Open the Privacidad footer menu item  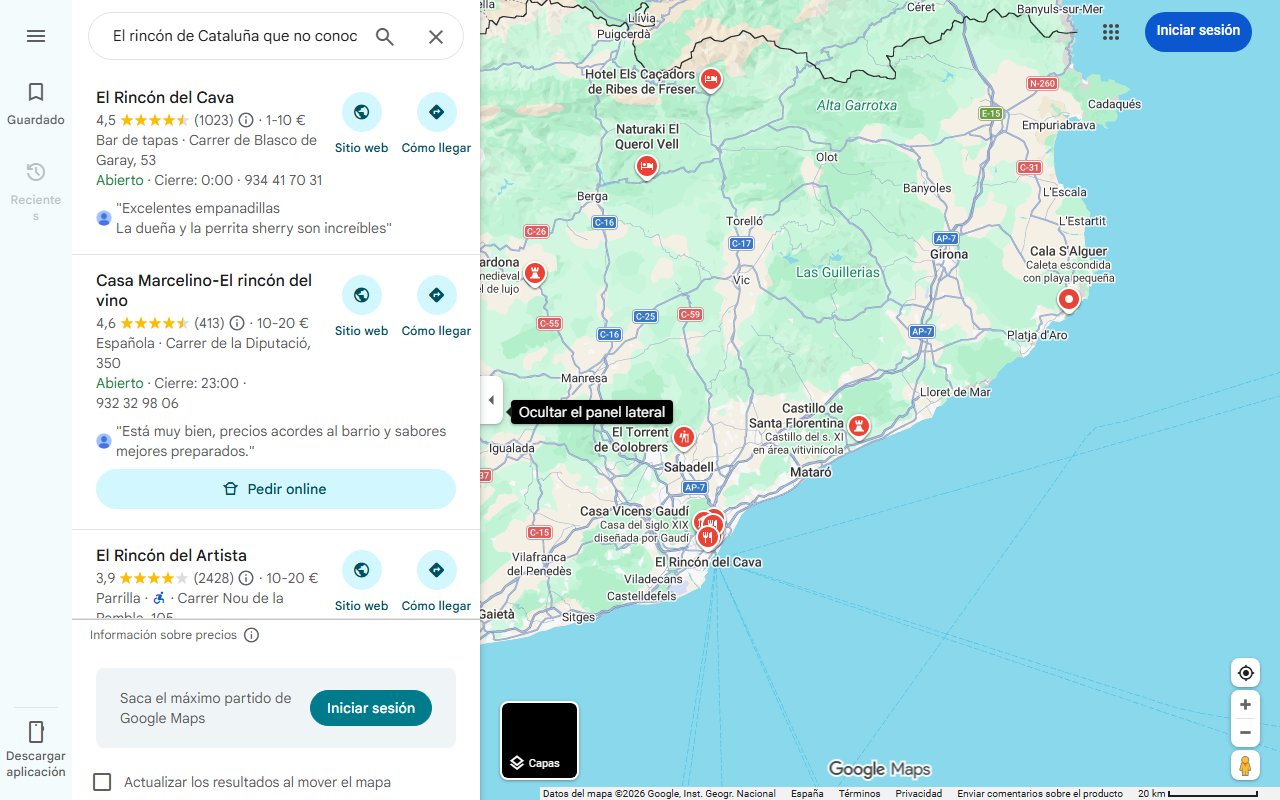pyautogui.click(x=919, y=792)
